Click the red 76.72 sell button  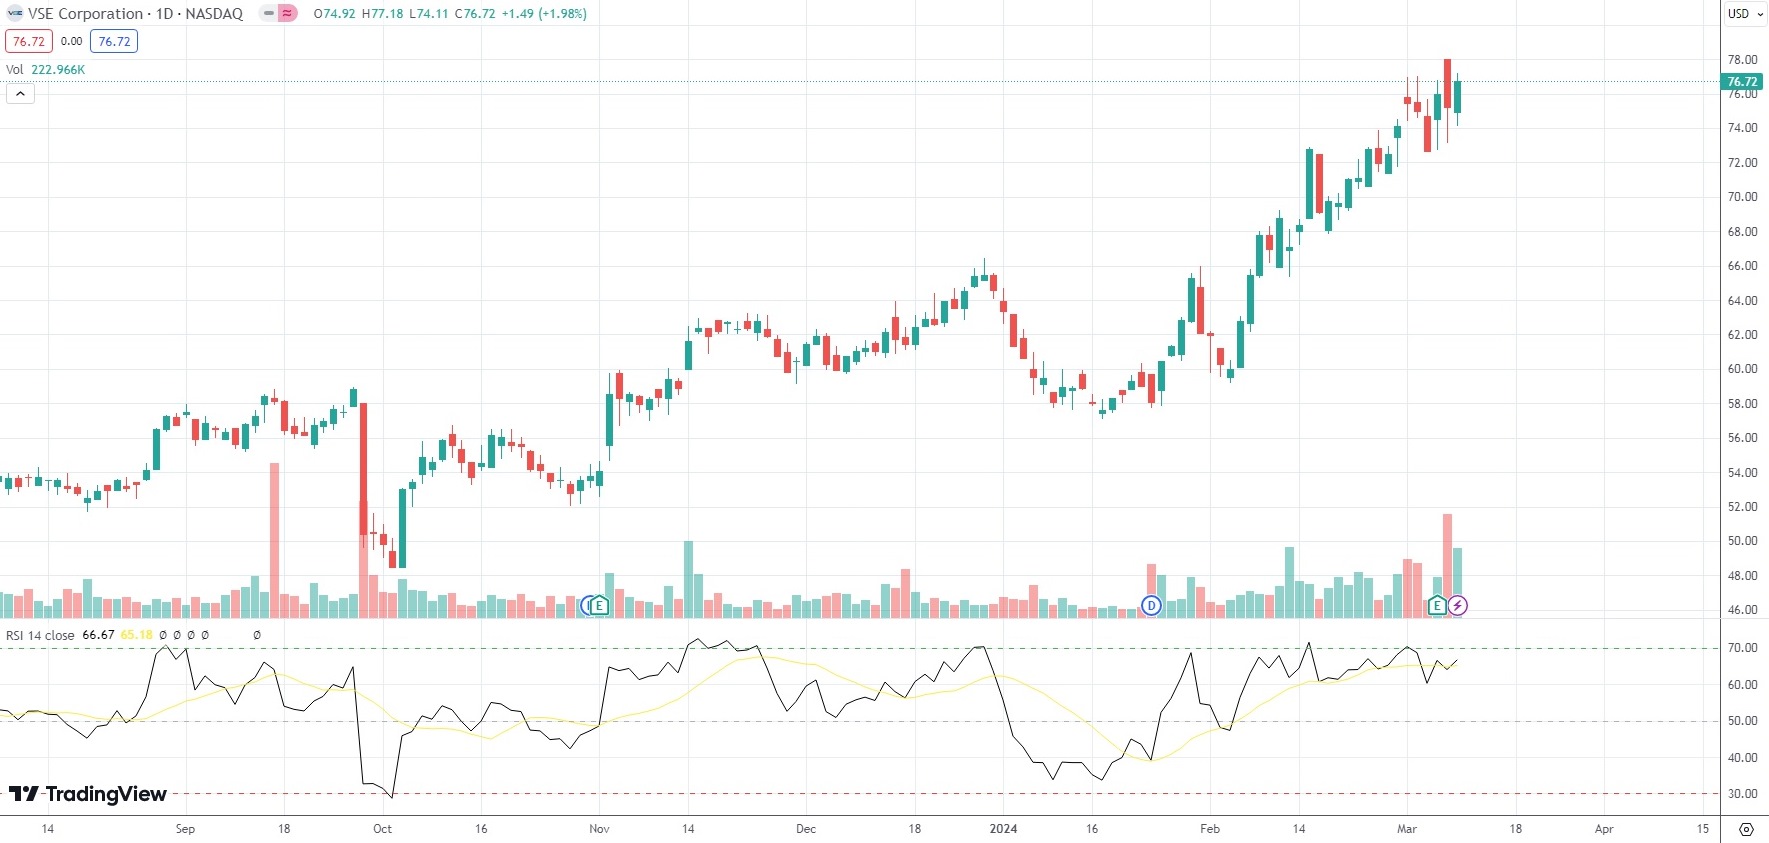[28, 41]
